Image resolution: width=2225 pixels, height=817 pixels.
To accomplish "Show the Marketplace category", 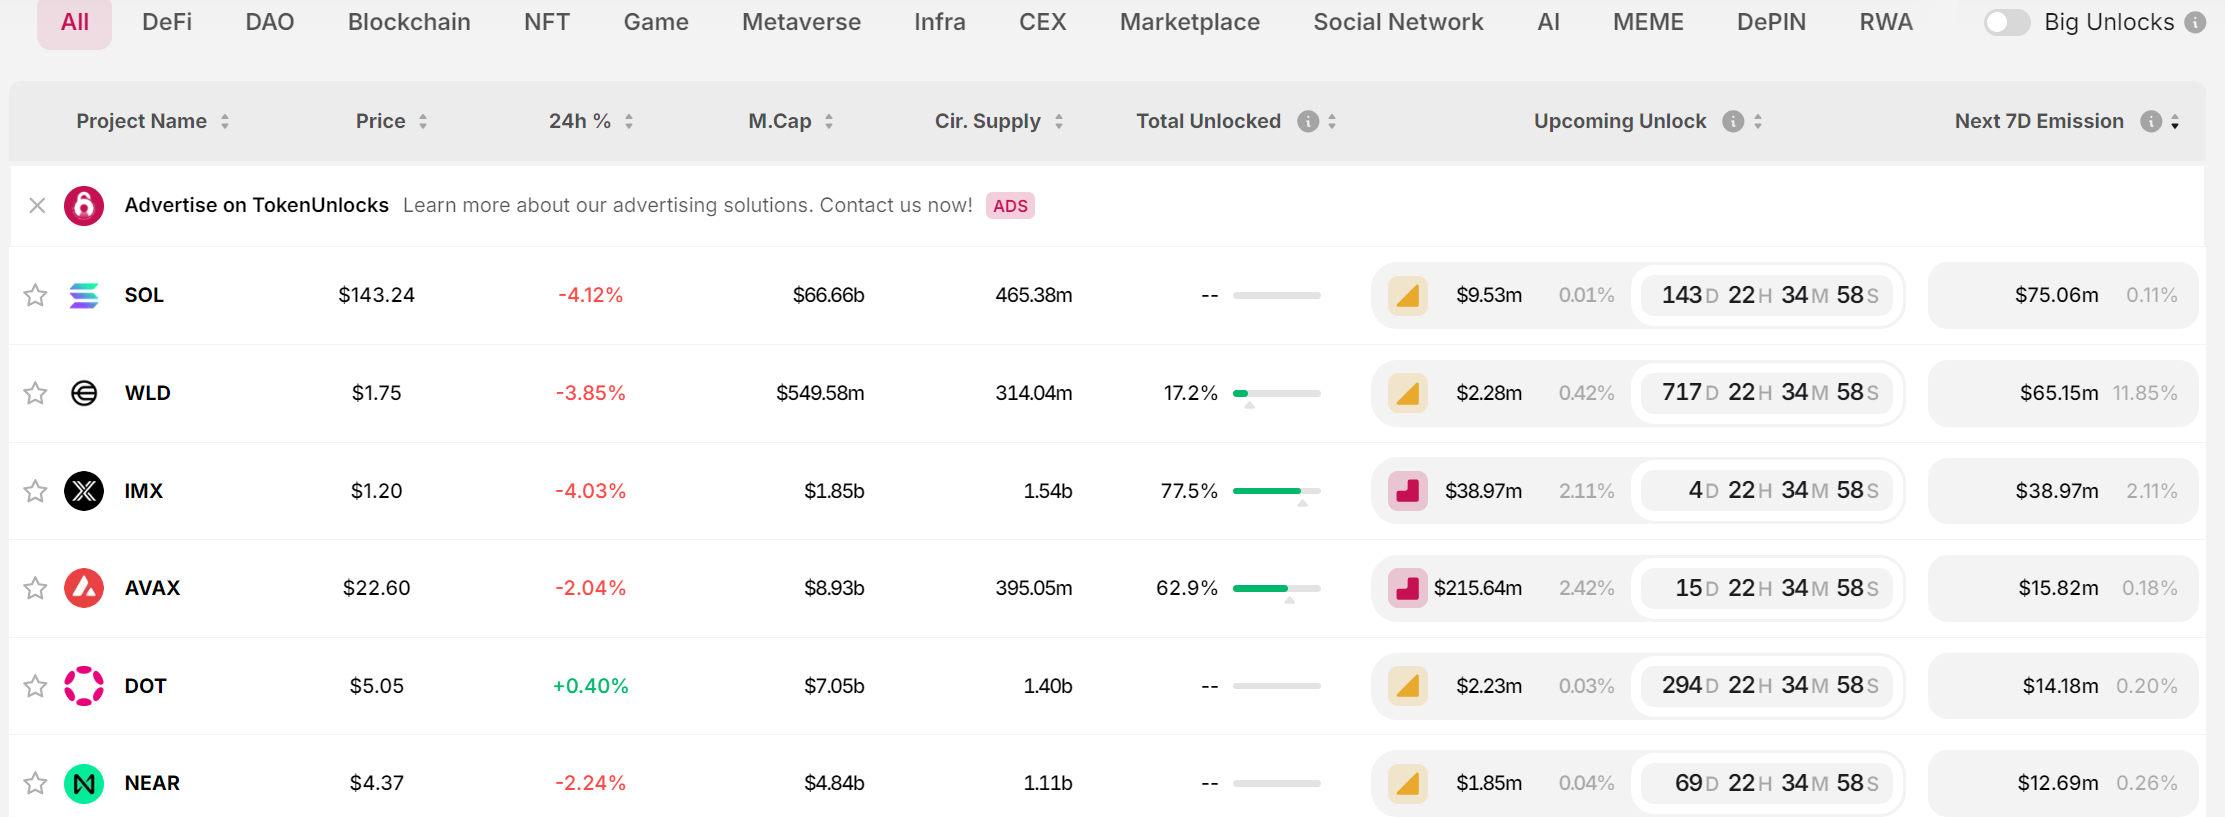I will click(1190, 22).
